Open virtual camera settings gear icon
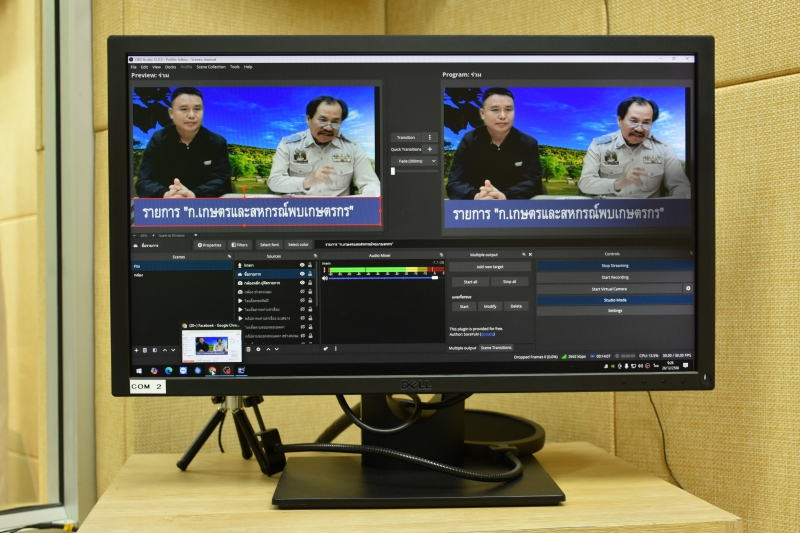The width and height of the screenshot is (800, 533). pyautogui.click(x=687, y=288)
